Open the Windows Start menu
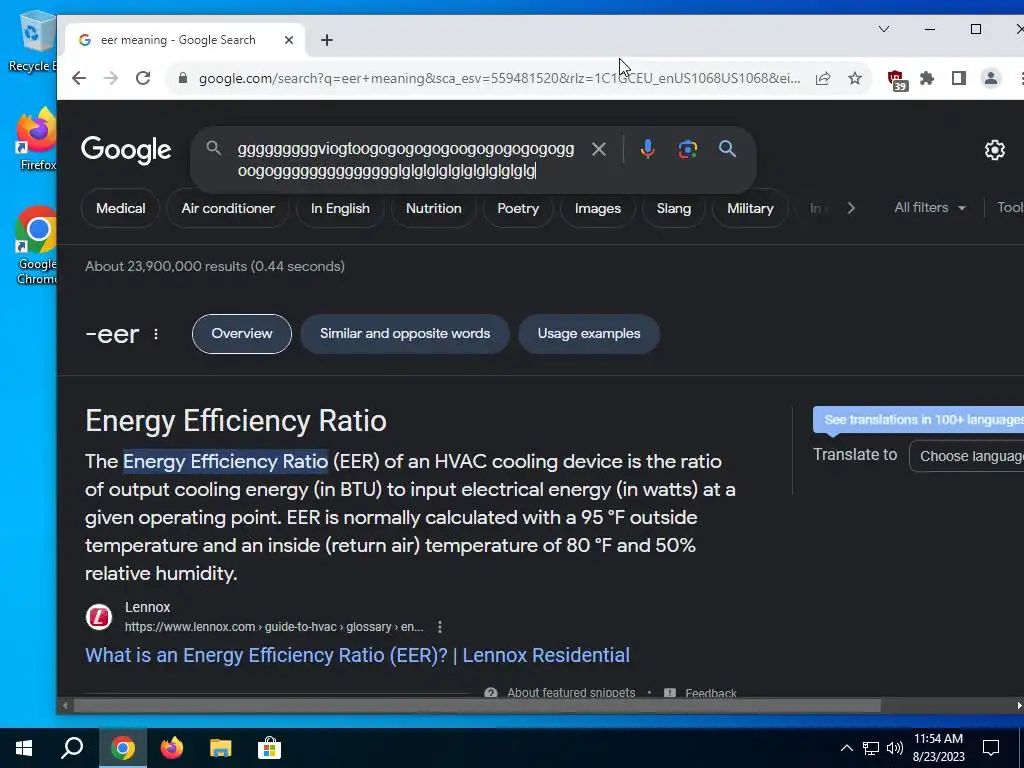Image resolution: width=1024 pixels, height=768 pixels. point(24,748)
